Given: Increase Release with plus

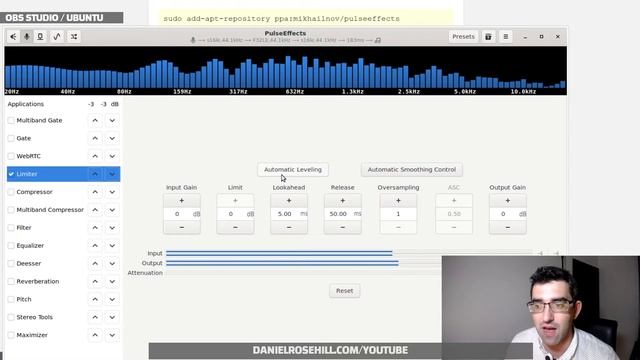Looking at the screenshot, I should pos(343,201).
